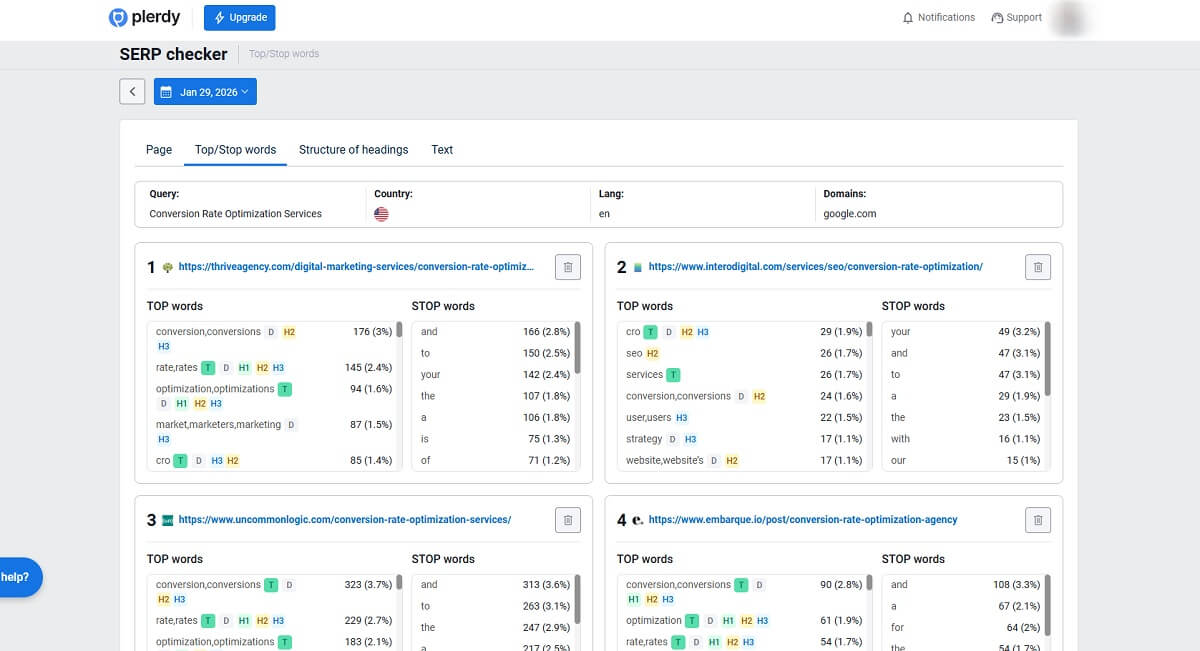Viewport: 1200px width, 651px height.
Task: Switch to the Page tab
Action: [159, 150]
